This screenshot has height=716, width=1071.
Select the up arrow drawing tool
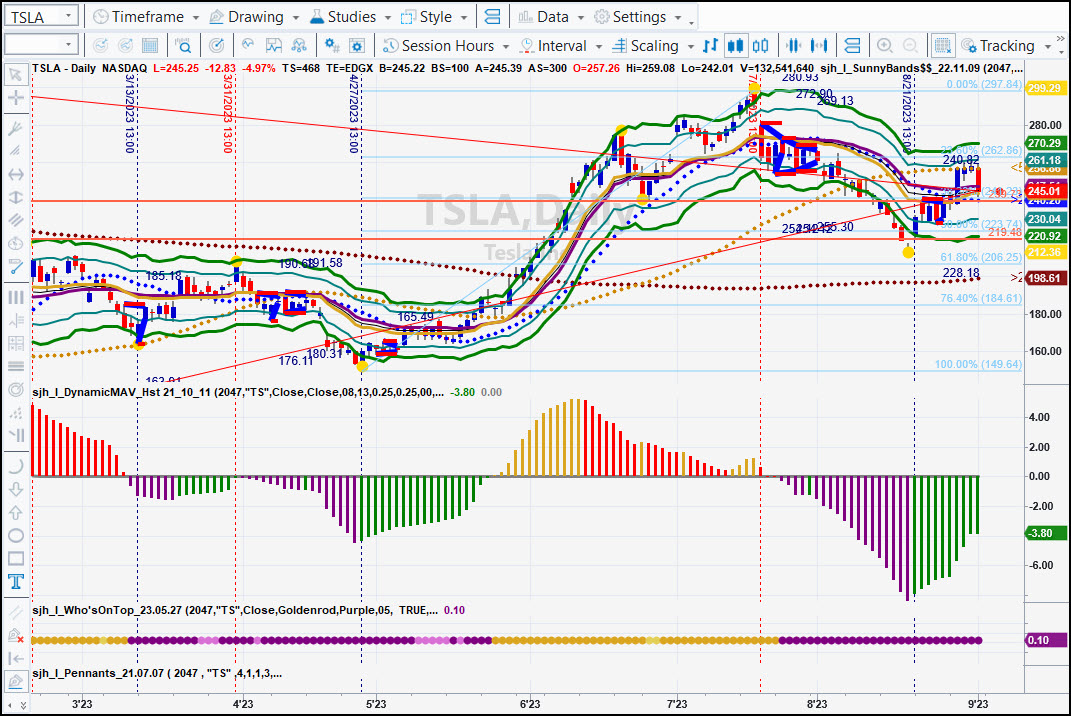point(15,512)
